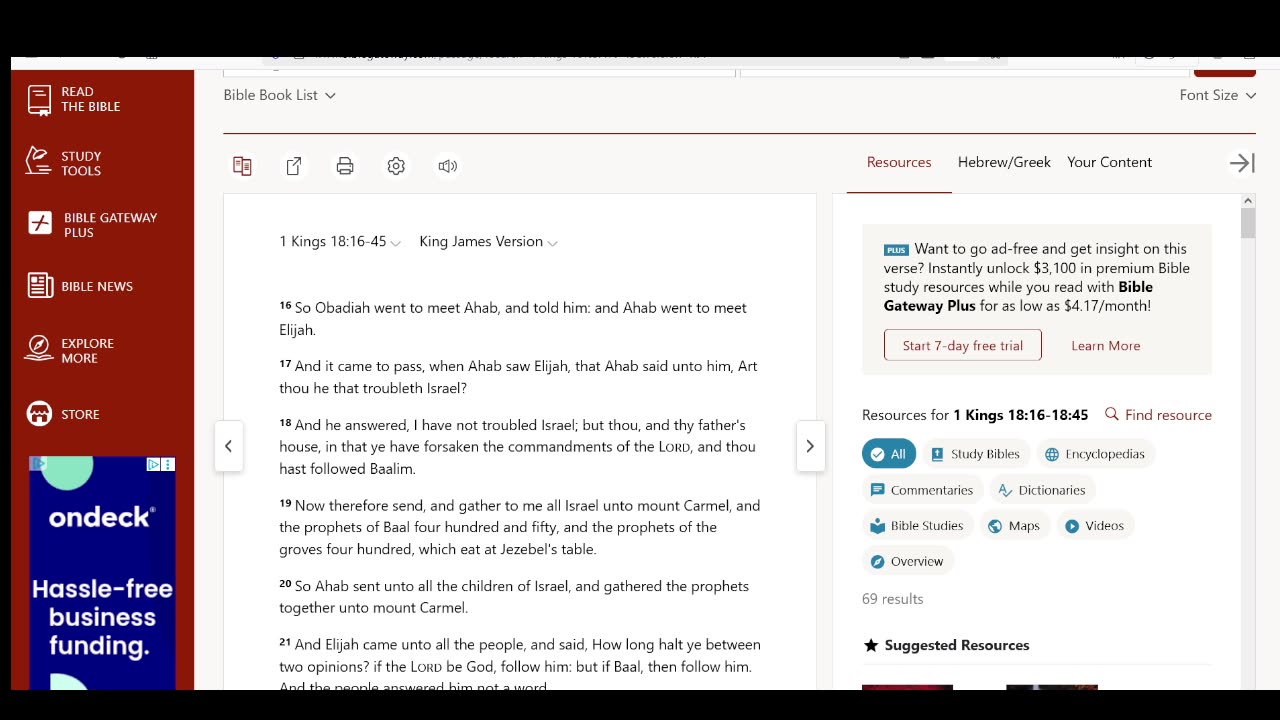The image size is (1280, 720).
Task: Open the Study Tools sidebar icon
Action: [x=39, y=163]
